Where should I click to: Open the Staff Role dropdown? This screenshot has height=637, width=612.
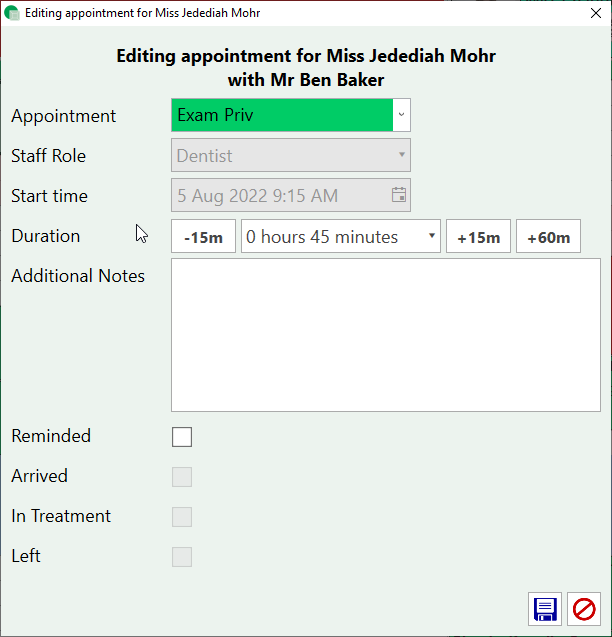point(290,155)
